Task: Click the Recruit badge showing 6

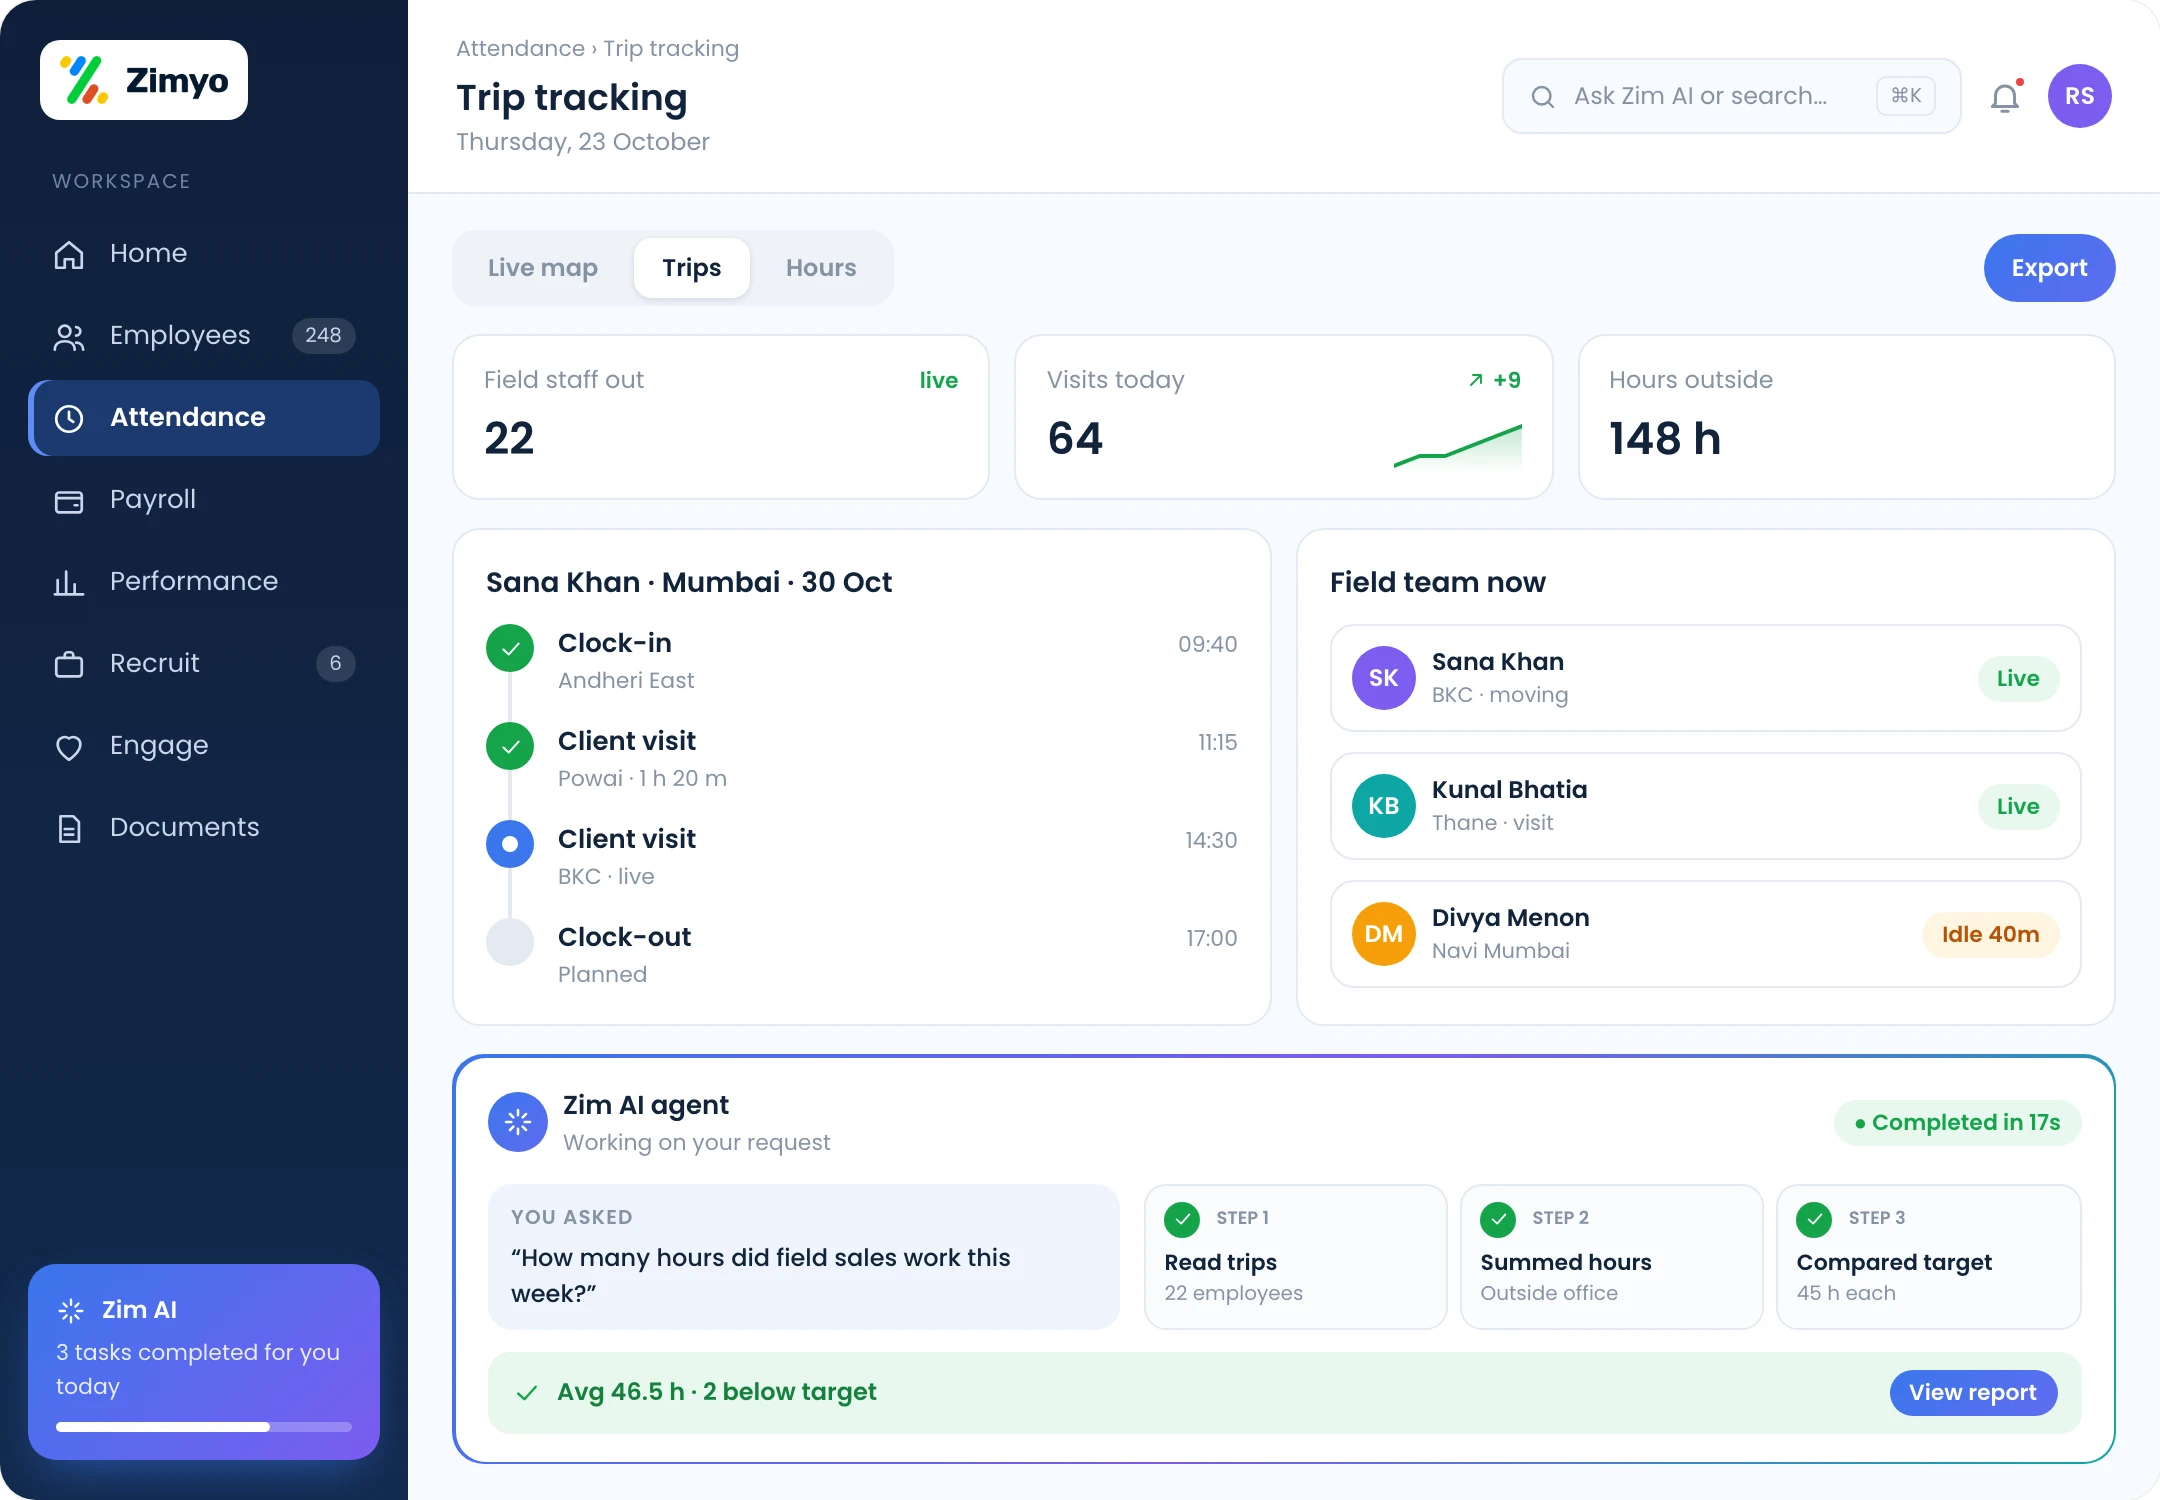Action: point(335,663)
